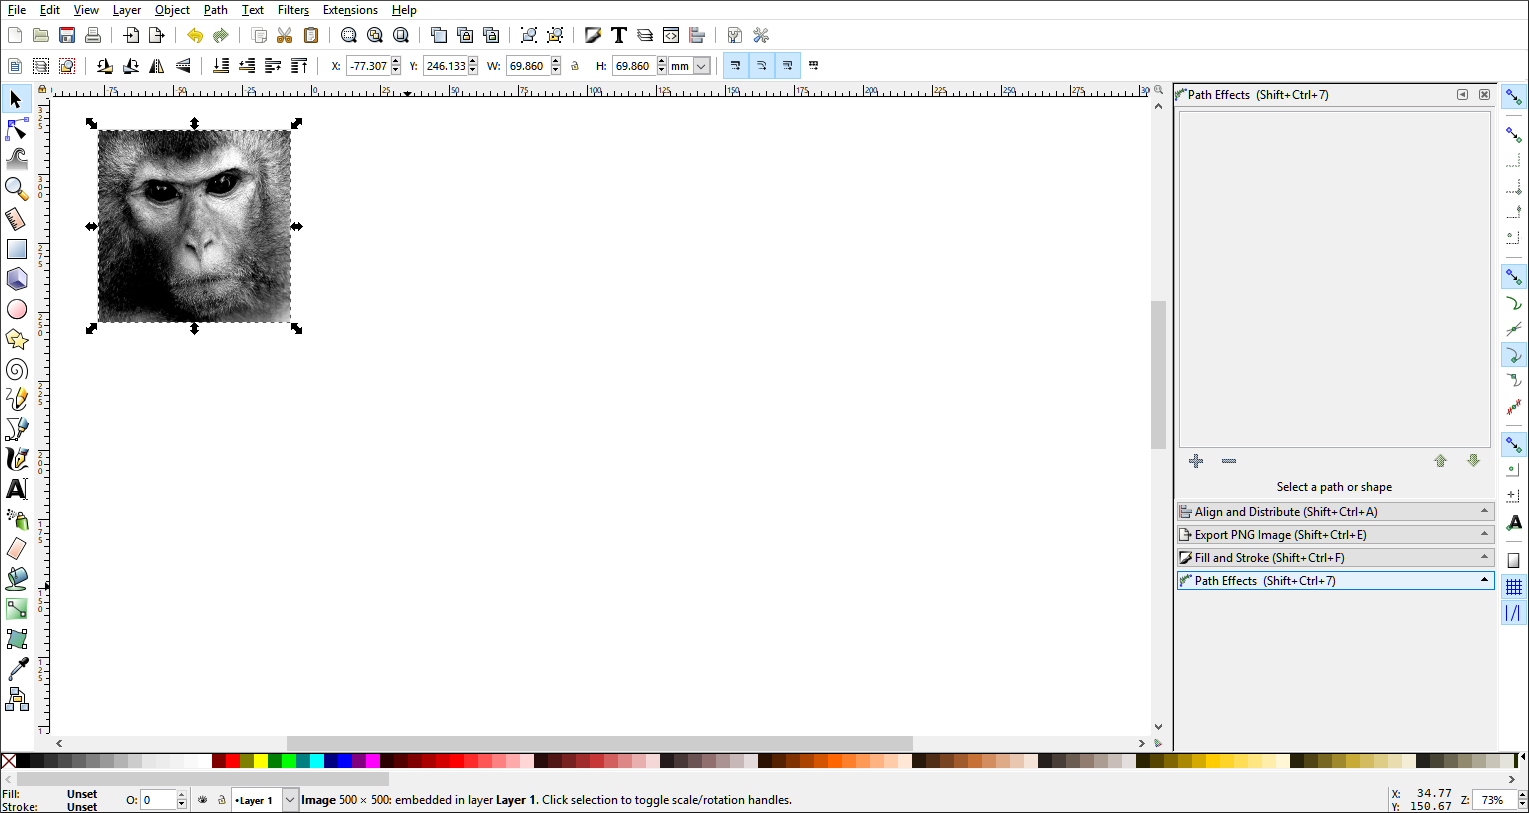Select the Star and polygon tool
Screen dimensions: 1529x813
16,339
